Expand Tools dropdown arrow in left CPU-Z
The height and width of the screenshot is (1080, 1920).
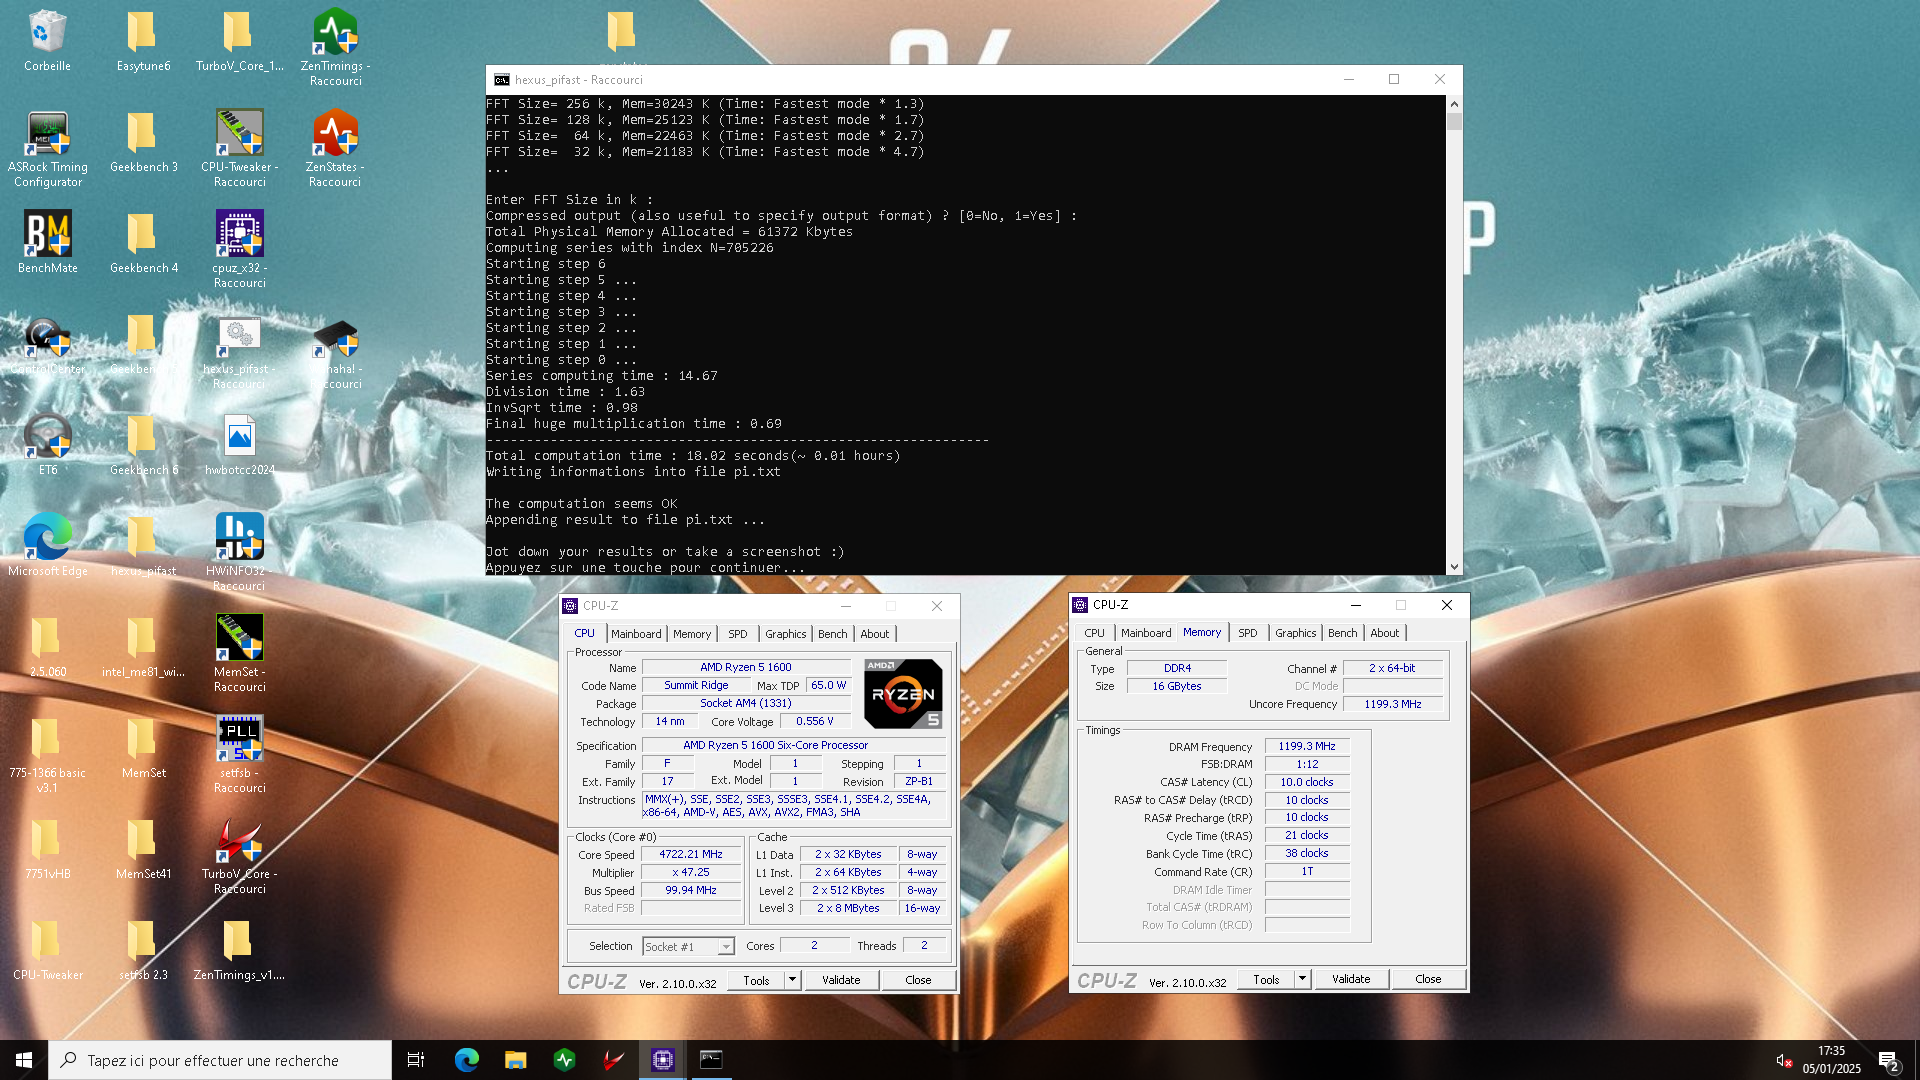(793, 980)
